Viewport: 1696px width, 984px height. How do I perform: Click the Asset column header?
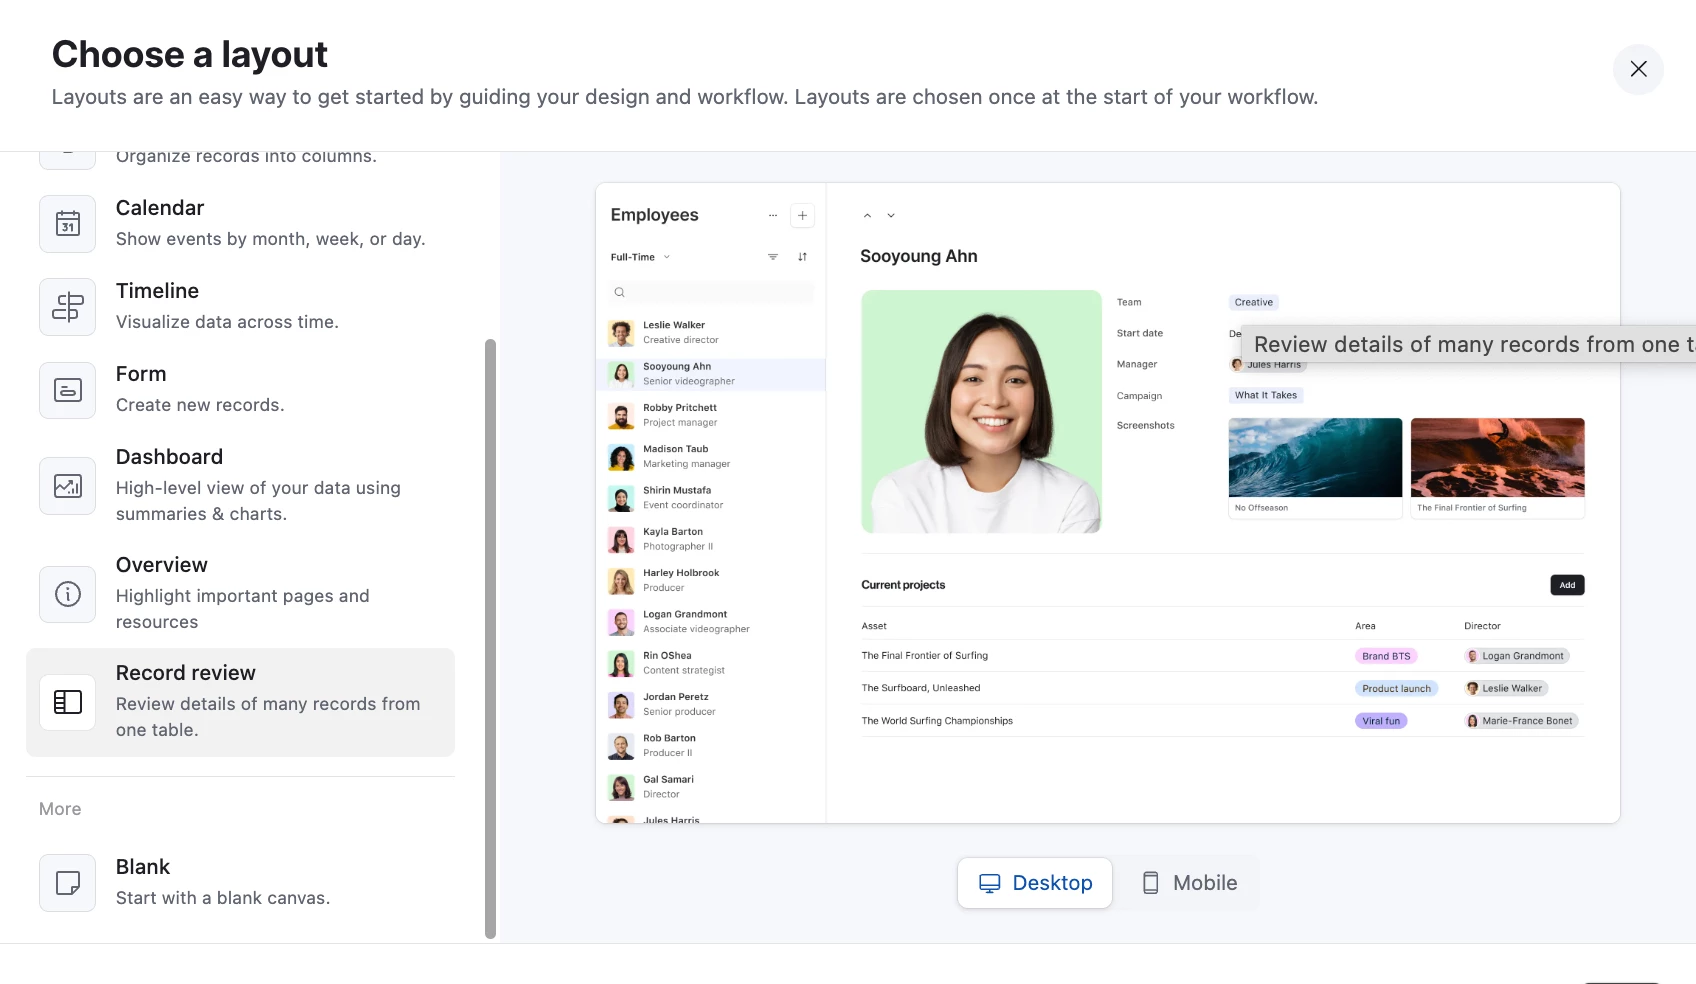click(x=874, y=626)
